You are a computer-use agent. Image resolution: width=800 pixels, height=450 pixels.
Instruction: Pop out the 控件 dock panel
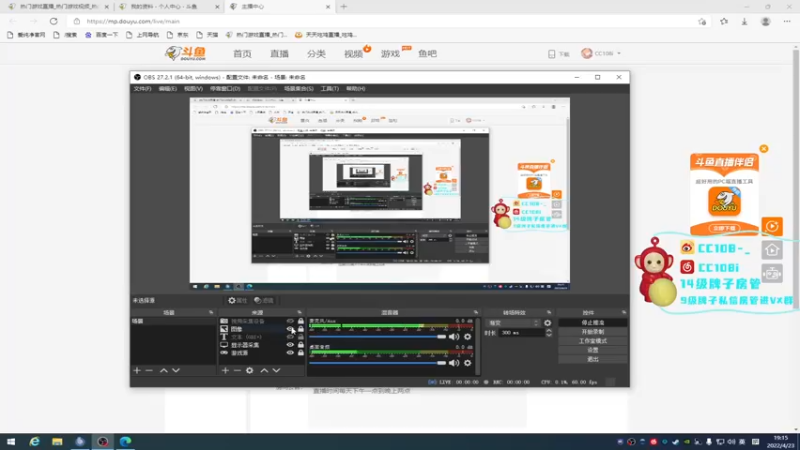pos(623,312)
